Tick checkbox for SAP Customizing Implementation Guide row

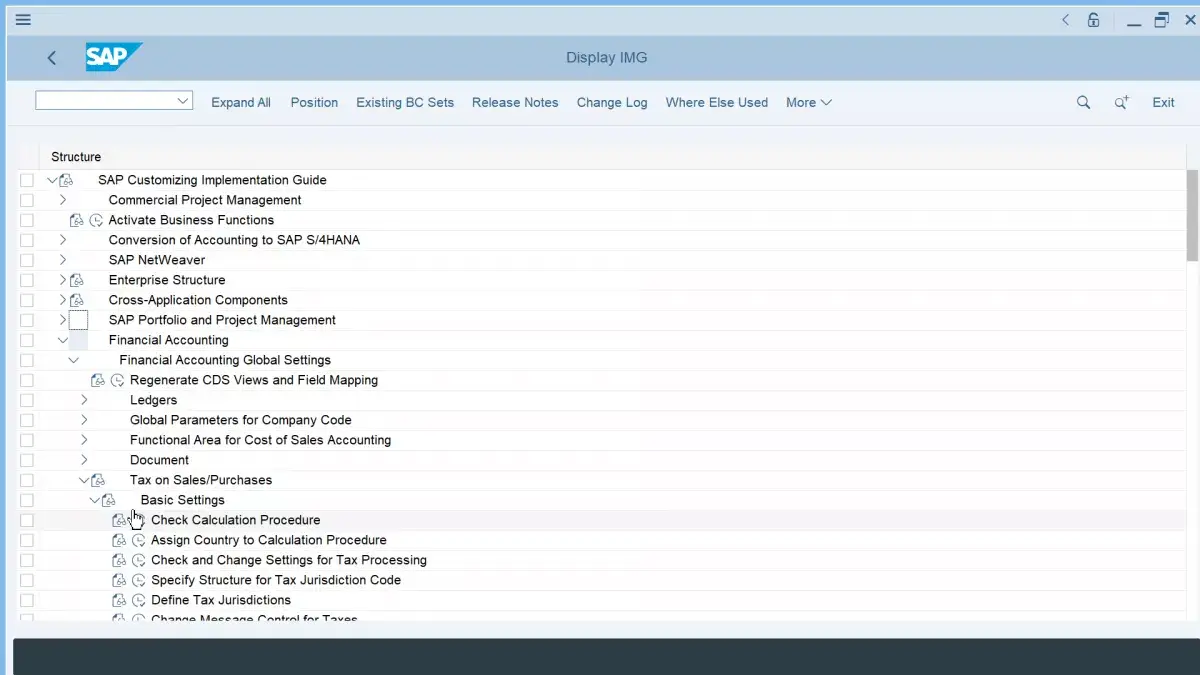click(x=27, y=180)
